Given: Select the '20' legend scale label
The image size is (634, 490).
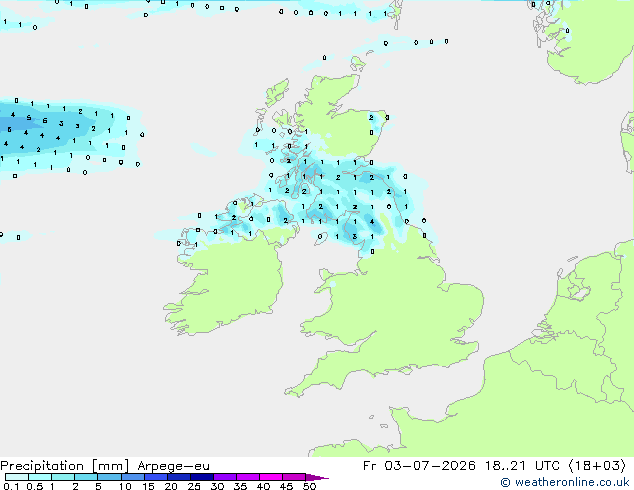Looking at the screenshot, I should click(171, 486).
